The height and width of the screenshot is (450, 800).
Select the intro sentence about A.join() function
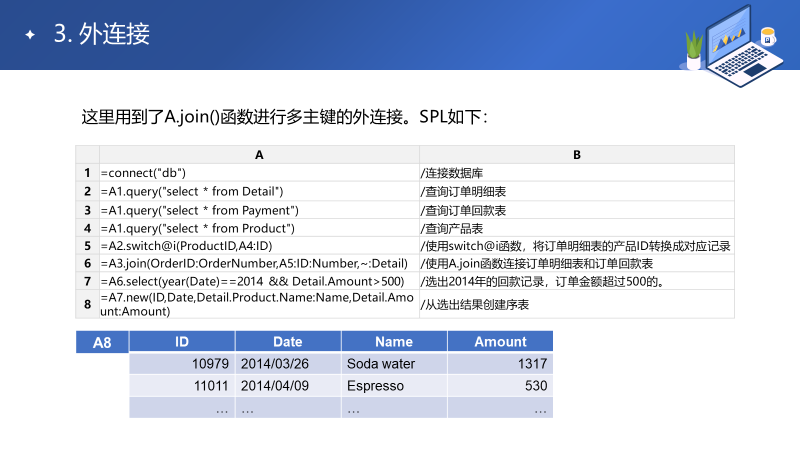coord(284,117)
